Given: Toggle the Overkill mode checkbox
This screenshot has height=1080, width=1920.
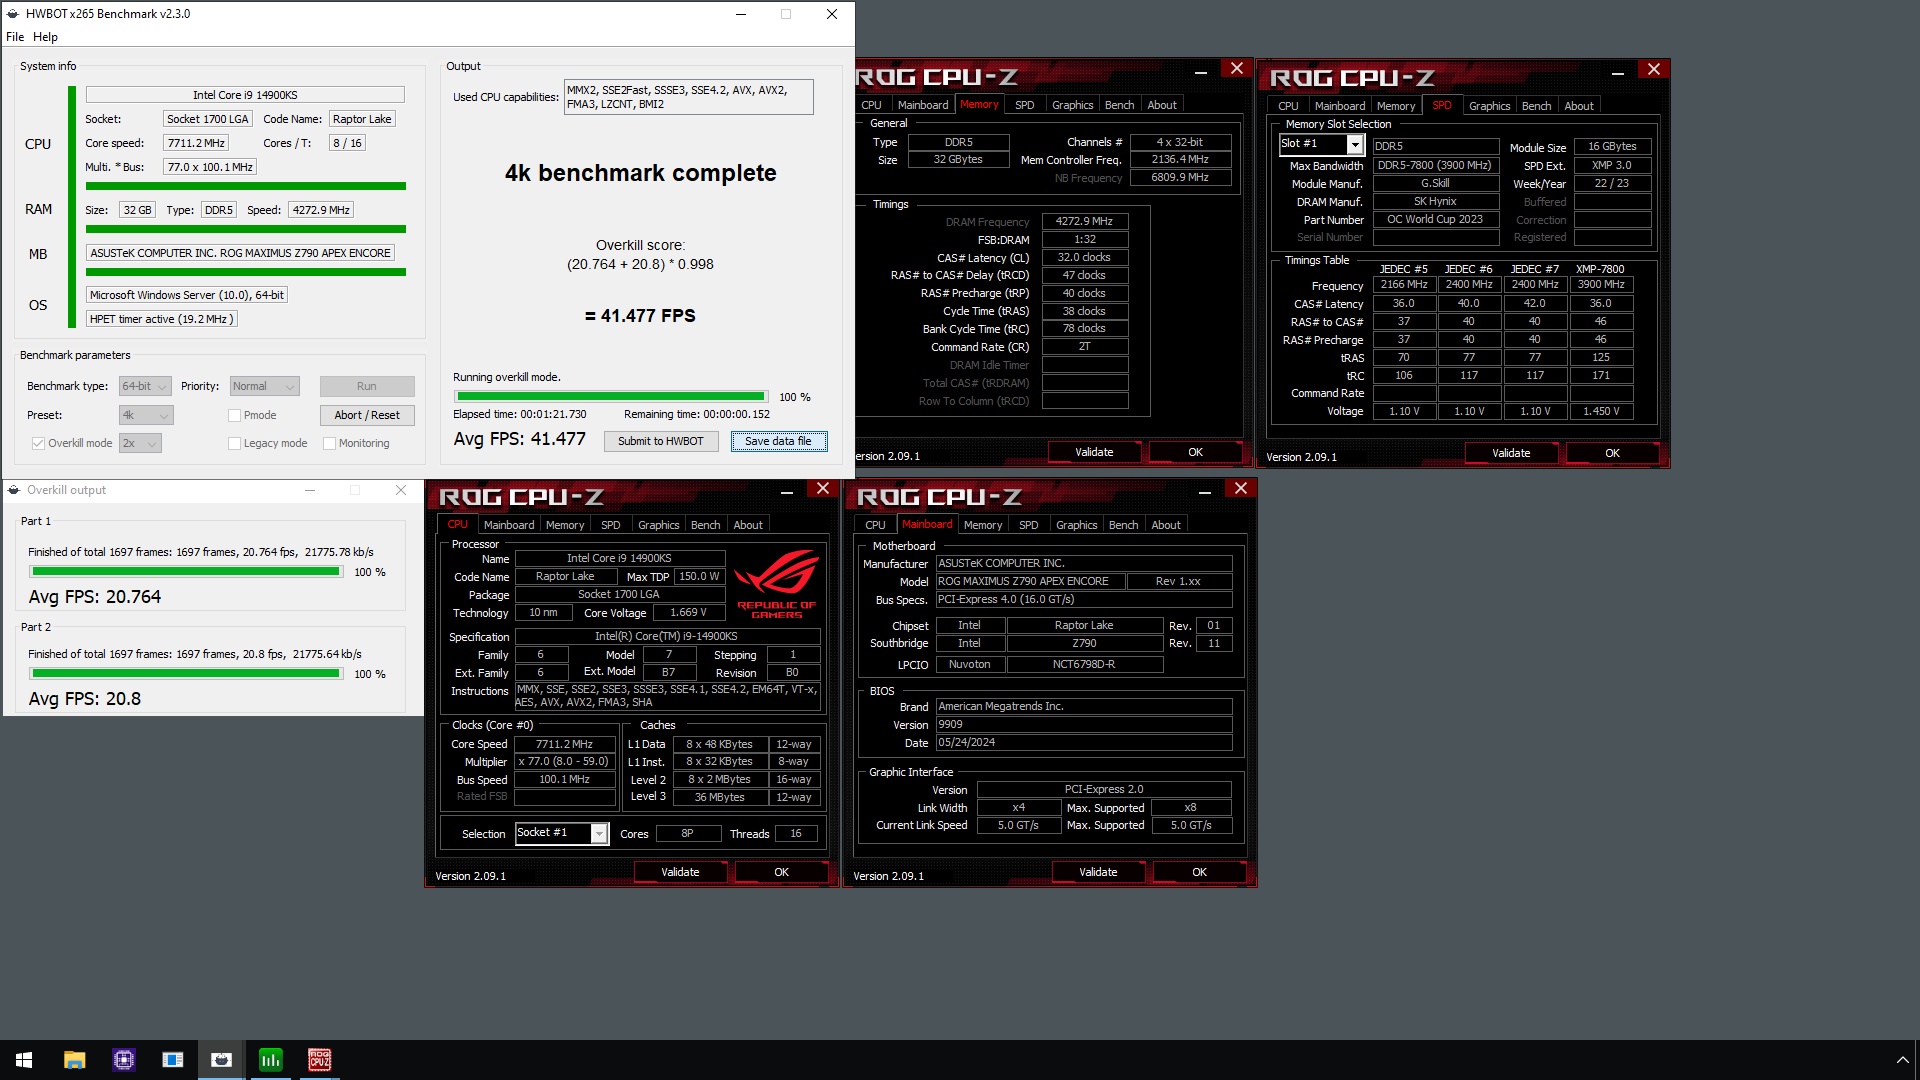Looking at the screenshot, I should click(38, 443).
